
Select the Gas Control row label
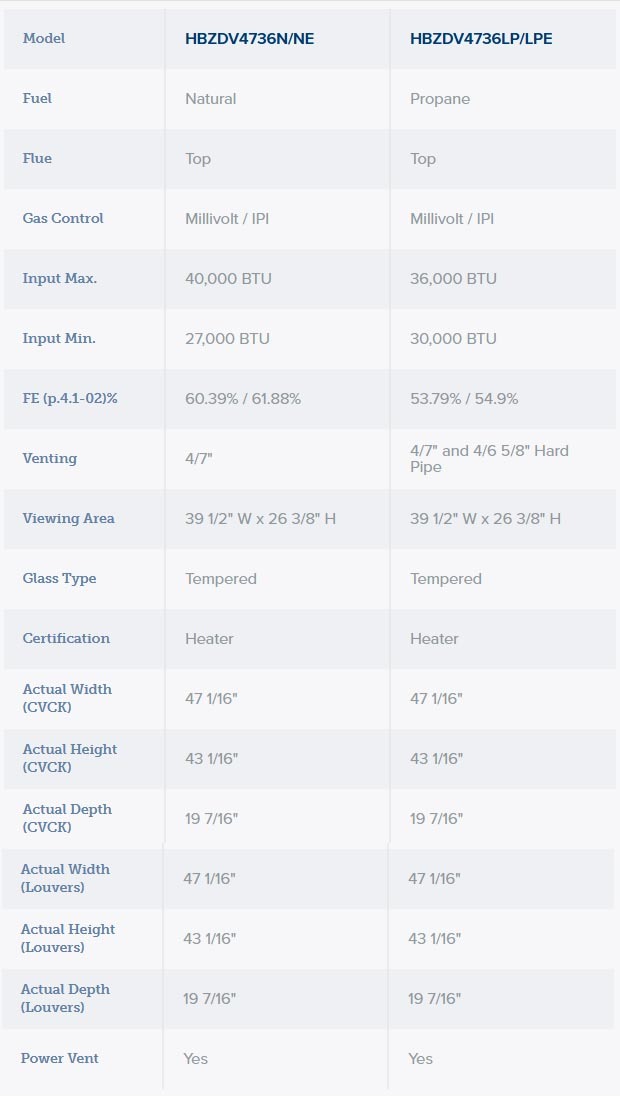[62, 218]
